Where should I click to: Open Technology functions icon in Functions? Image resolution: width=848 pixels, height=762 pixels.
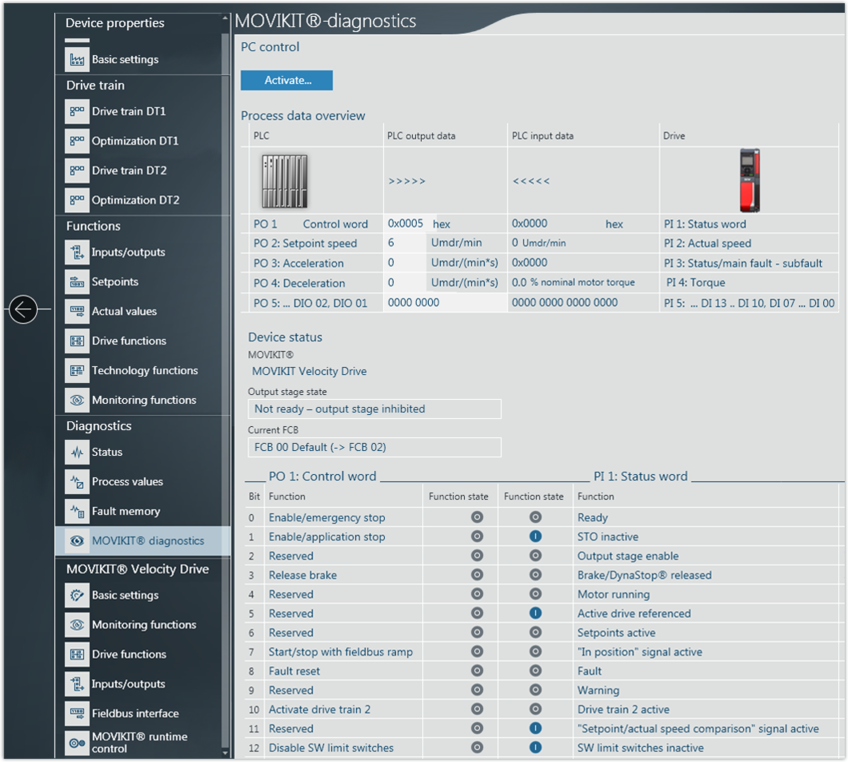click(77, 370)
